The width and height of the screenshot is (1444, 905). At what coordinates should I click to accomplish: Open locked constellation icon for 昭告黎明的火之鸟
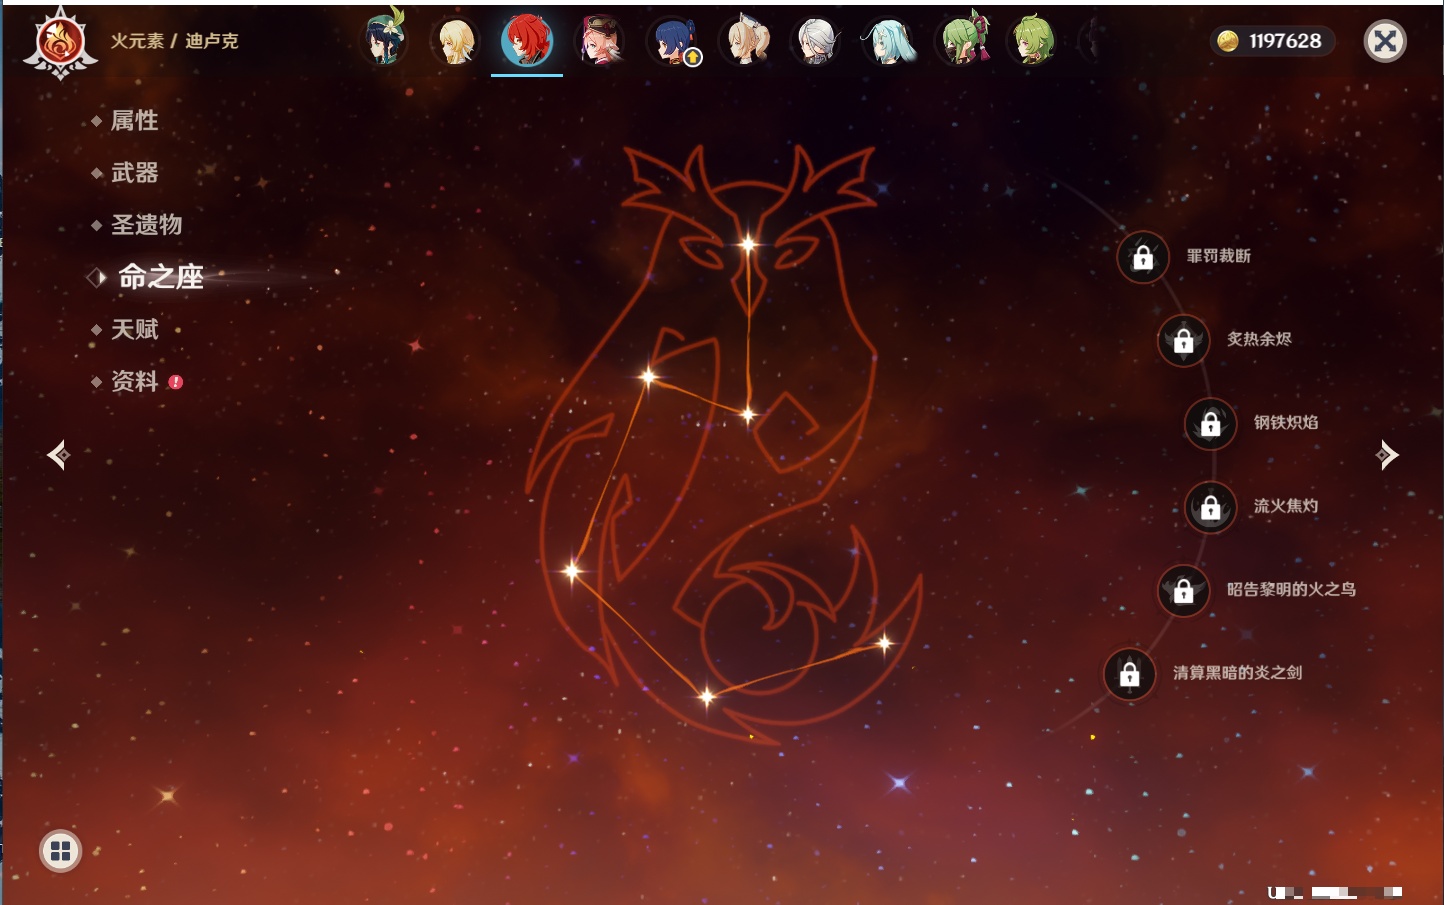click(1184, 590)
